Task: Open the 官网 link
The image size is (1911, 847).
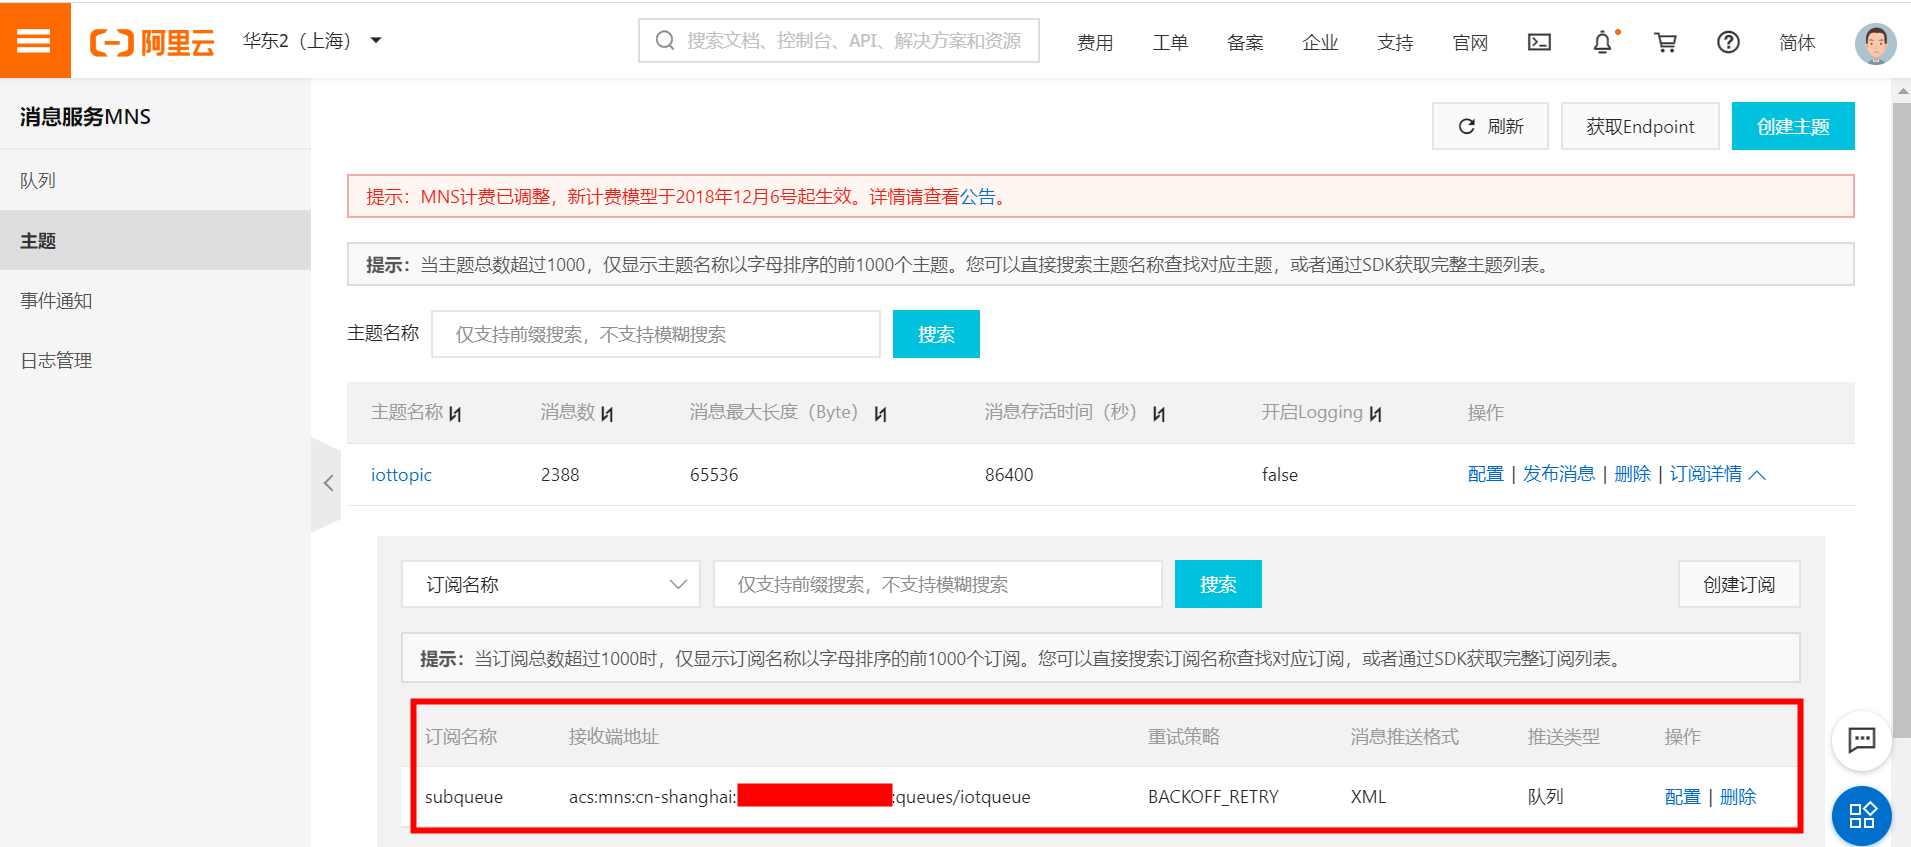Action: tap(1470, 43)
